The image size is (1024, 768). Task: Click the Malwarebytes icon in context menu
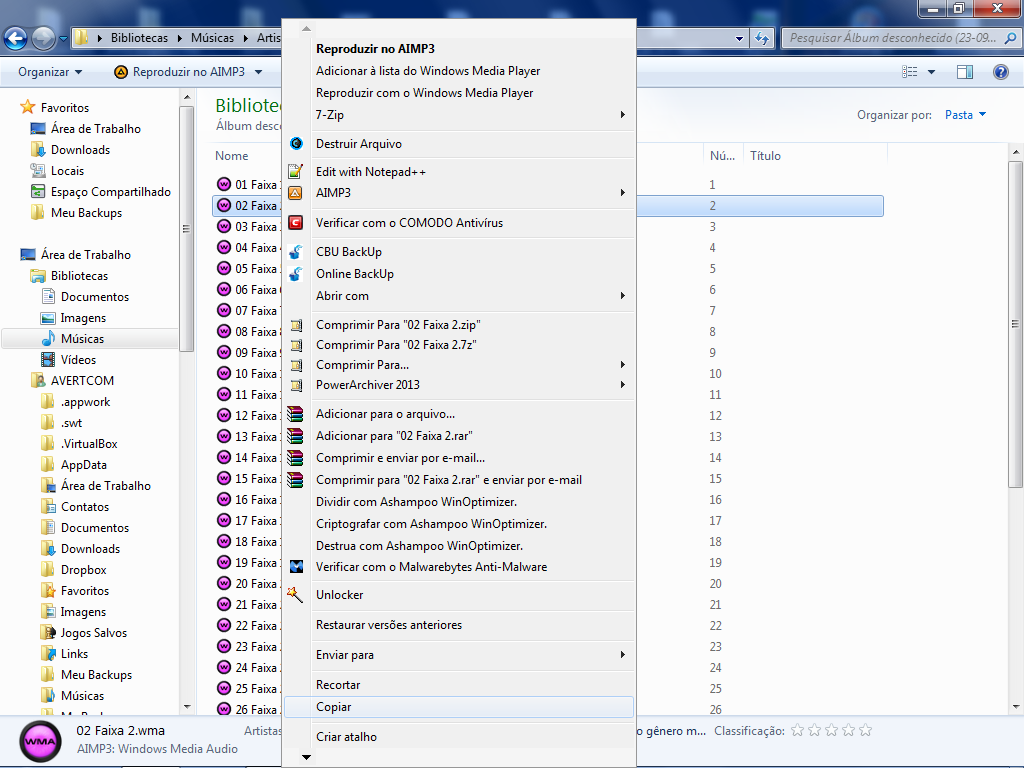coord(296,567)
